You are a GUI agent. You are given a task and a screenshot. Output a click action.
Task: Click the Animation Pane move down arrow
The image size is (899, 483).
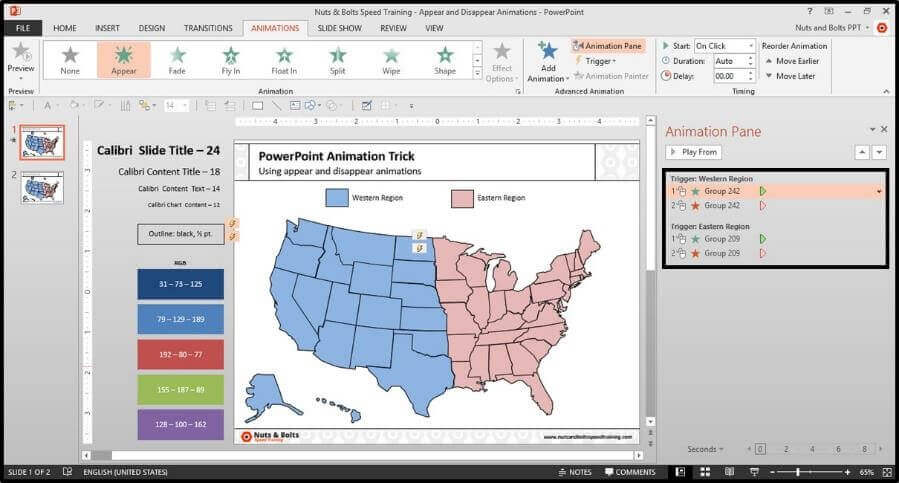tap(880, 152)
